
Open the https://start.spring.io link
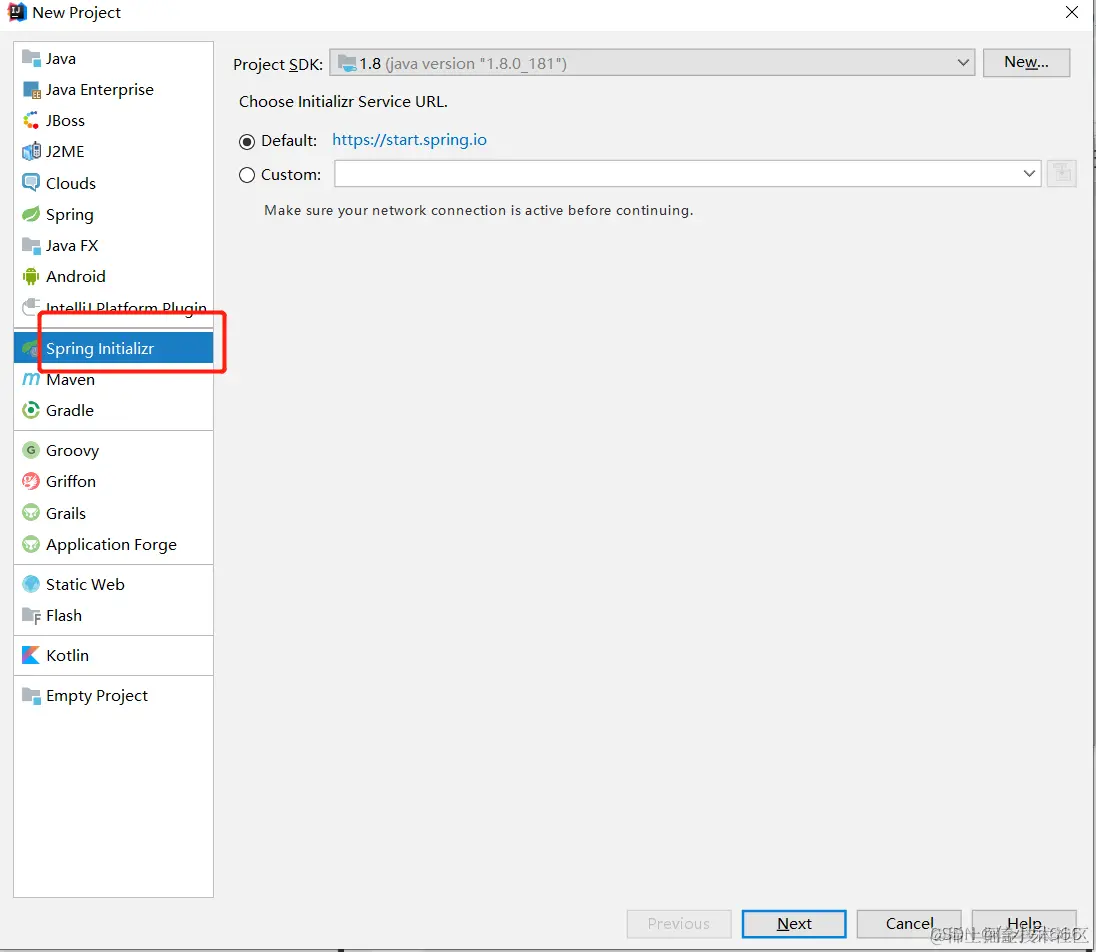pos(409,140)
